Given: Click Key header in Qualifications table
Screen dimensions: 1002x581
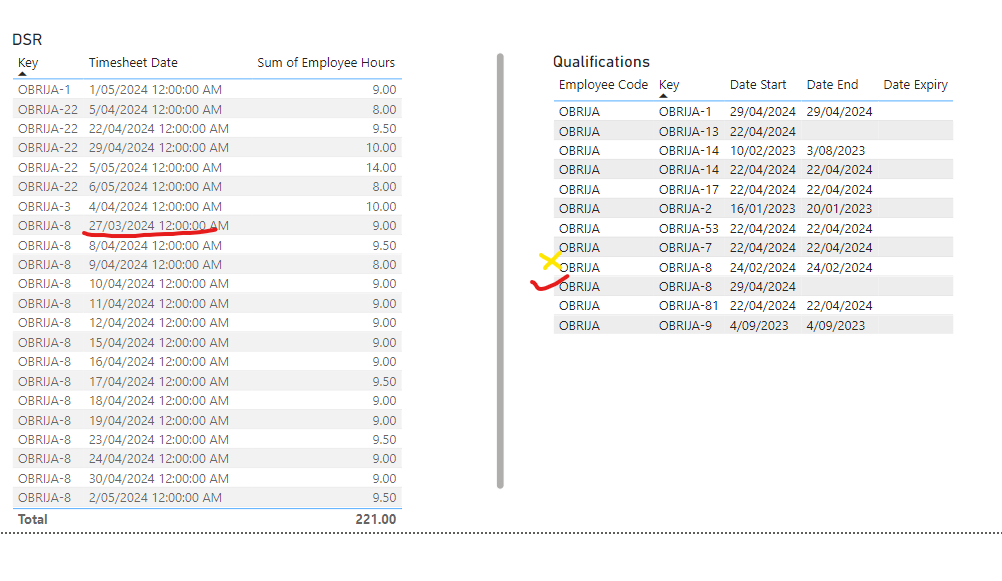Looking at the screenshot, I should 669,84.
